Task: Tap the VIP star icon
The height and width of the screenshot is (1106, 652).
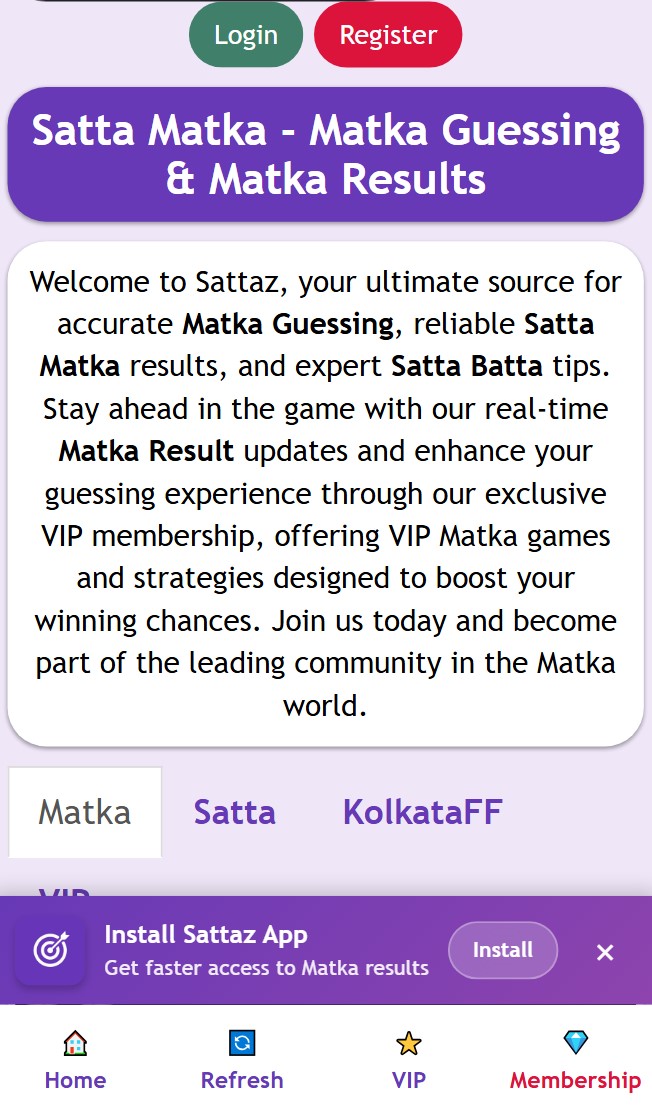Action: coord(409,1044)
